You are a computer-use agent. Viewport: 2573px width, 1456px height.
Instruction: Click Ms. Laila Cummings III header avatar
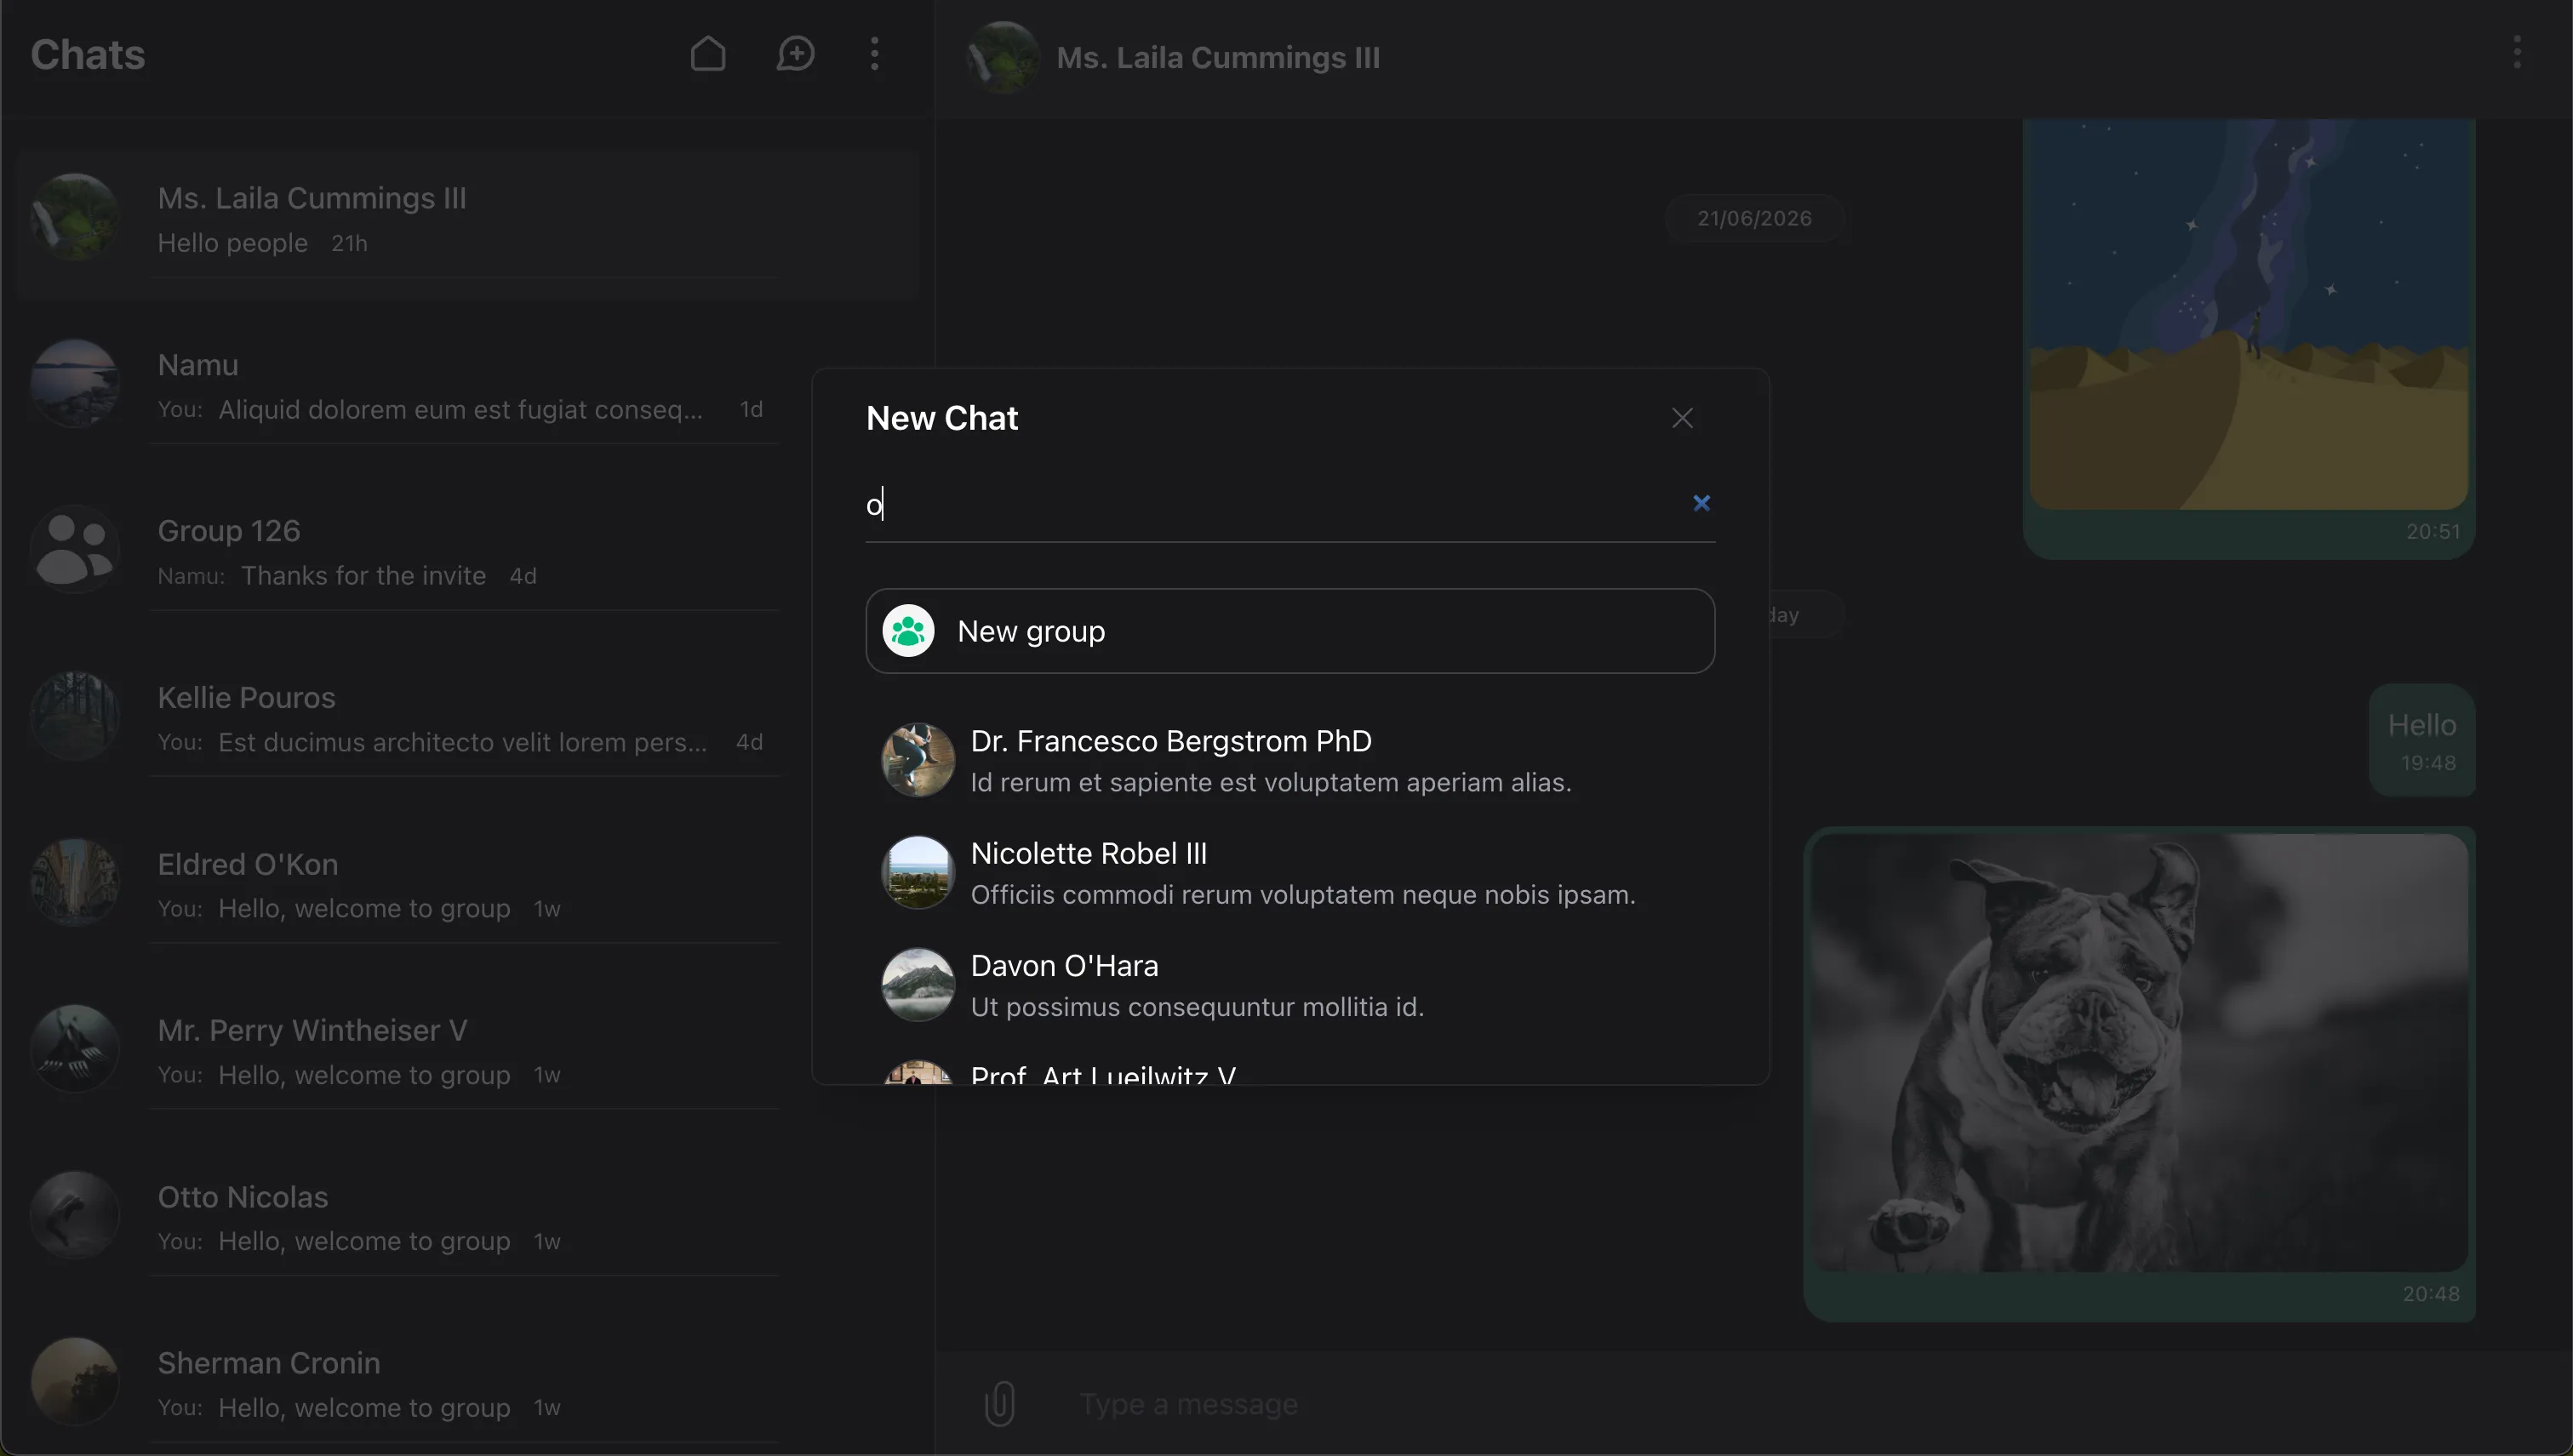coord(1002,57)
